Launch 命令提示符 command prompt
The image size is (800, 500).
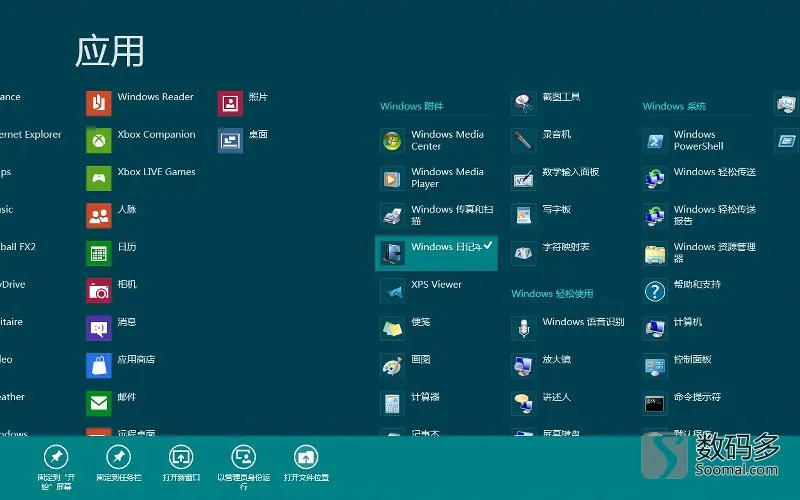pyautogui.click(x=682, y=403)
